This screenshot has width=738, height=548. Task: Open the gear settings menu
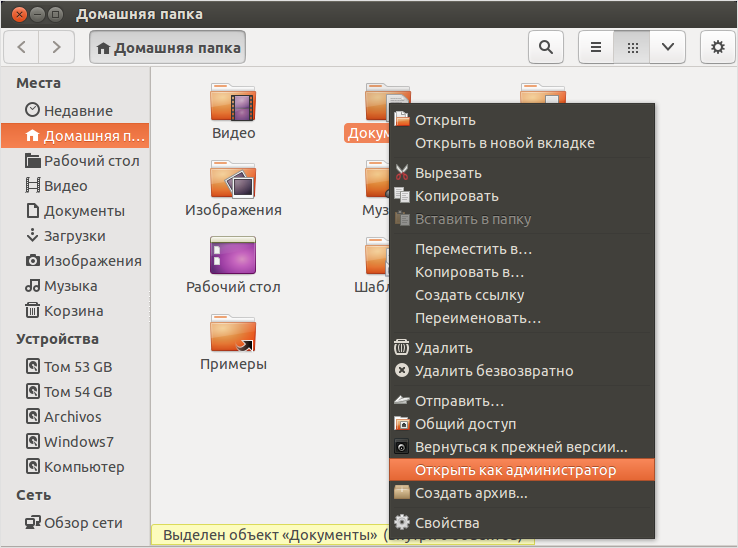pyautogui.click(x=718, y=47)
